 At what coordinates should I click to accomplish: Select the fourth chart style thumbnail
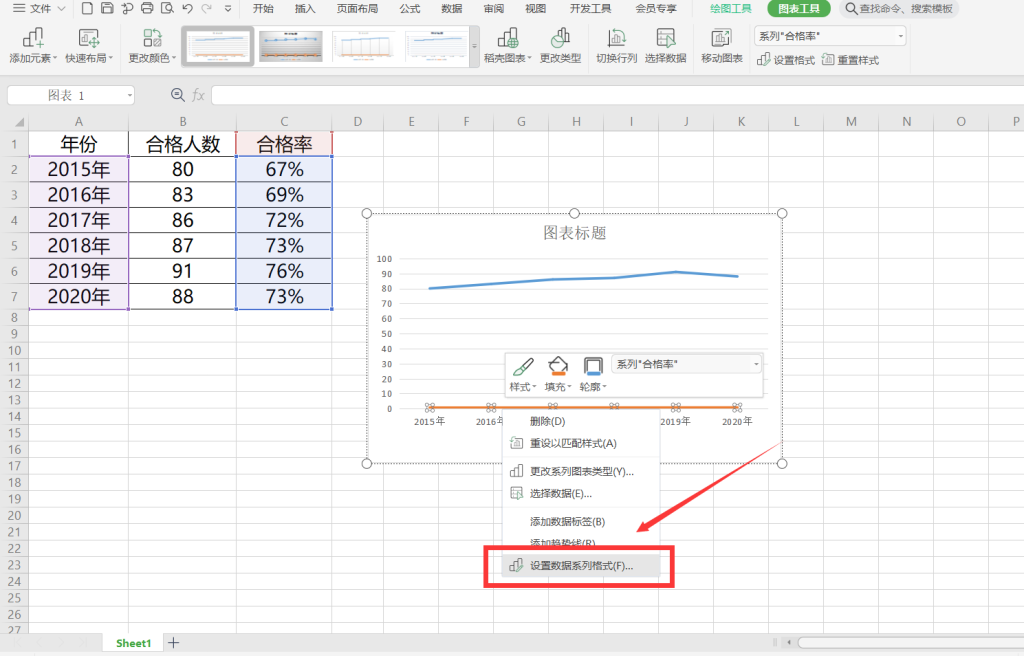click(436, 46)
